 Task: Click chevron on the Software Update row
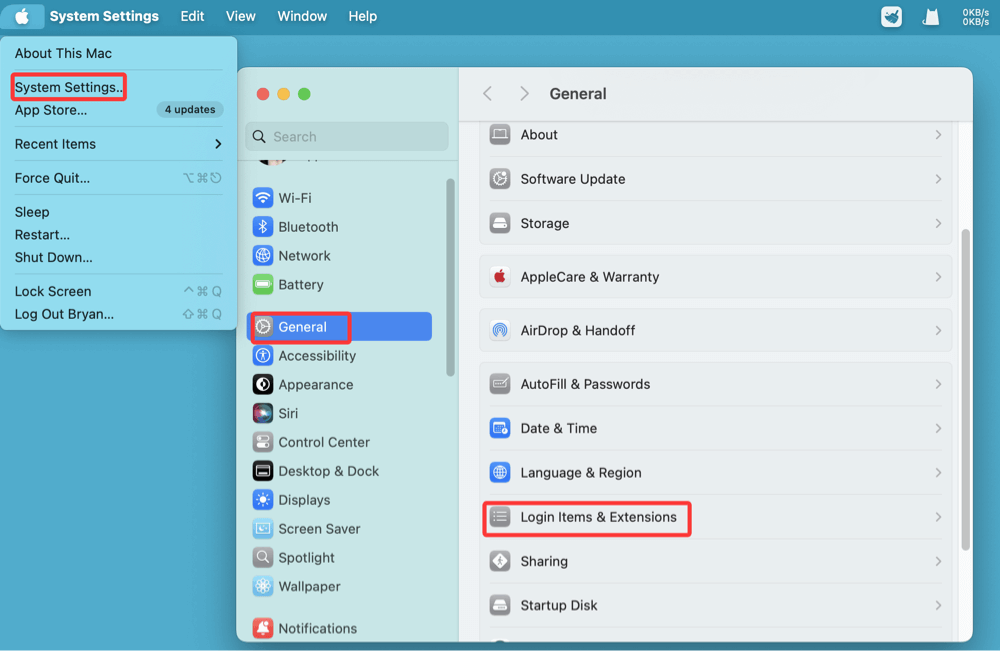point(938,179)
